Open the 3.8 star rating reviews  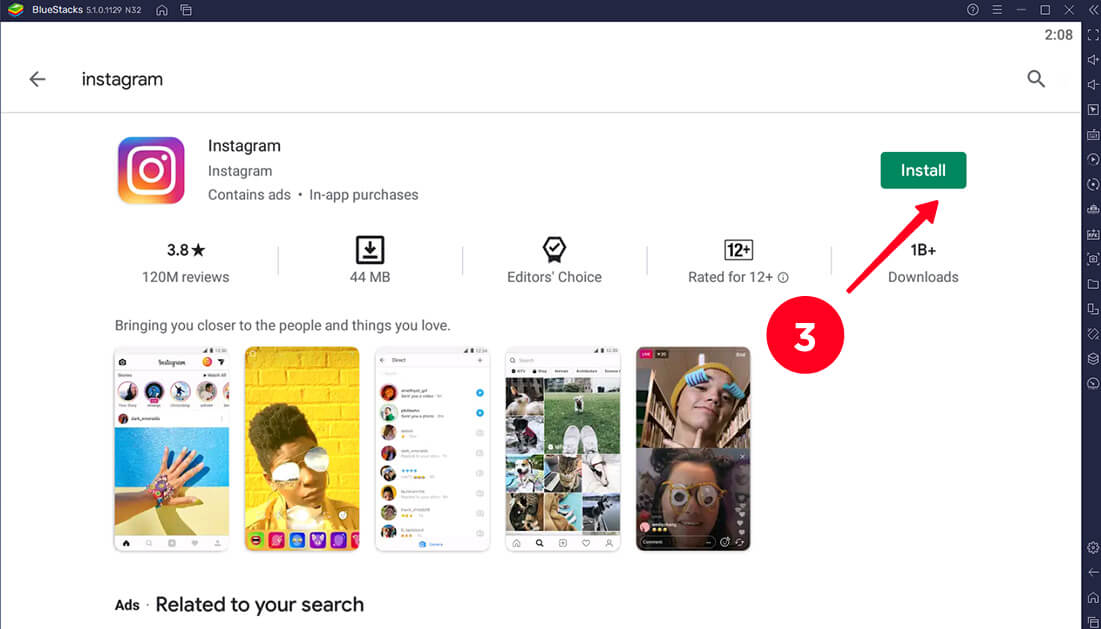185,250
